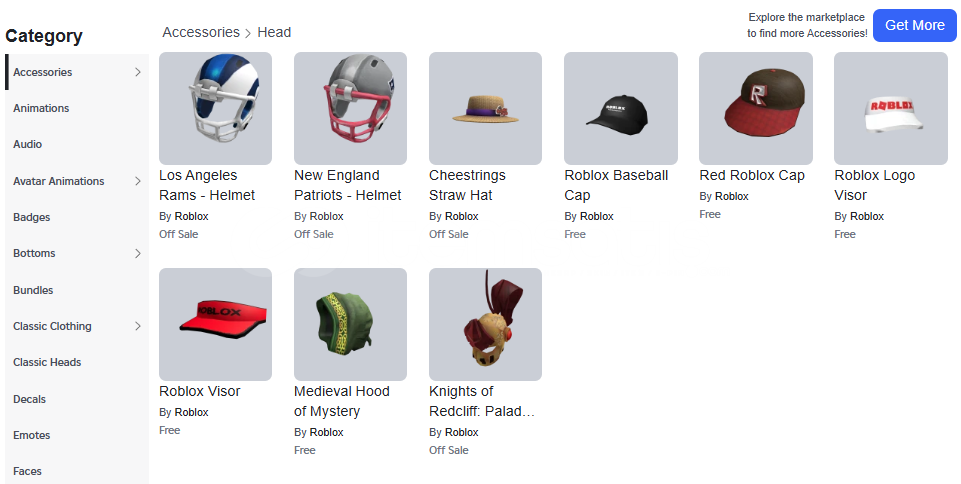Select the Medieval Hood of Mystery image
Viewport: 961px width, 484px height.
click(351, 324)
